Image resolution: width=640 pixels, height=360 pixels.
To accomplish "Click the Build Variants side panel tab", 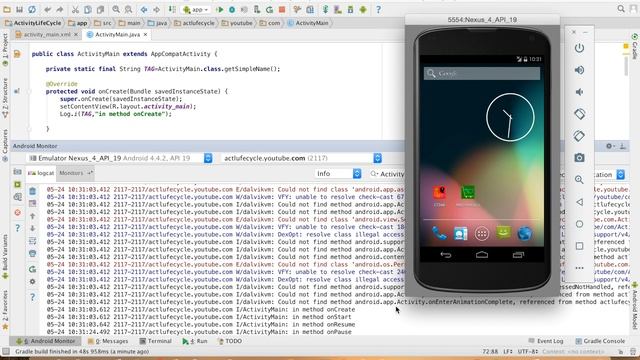I will [x=5, y=256].
